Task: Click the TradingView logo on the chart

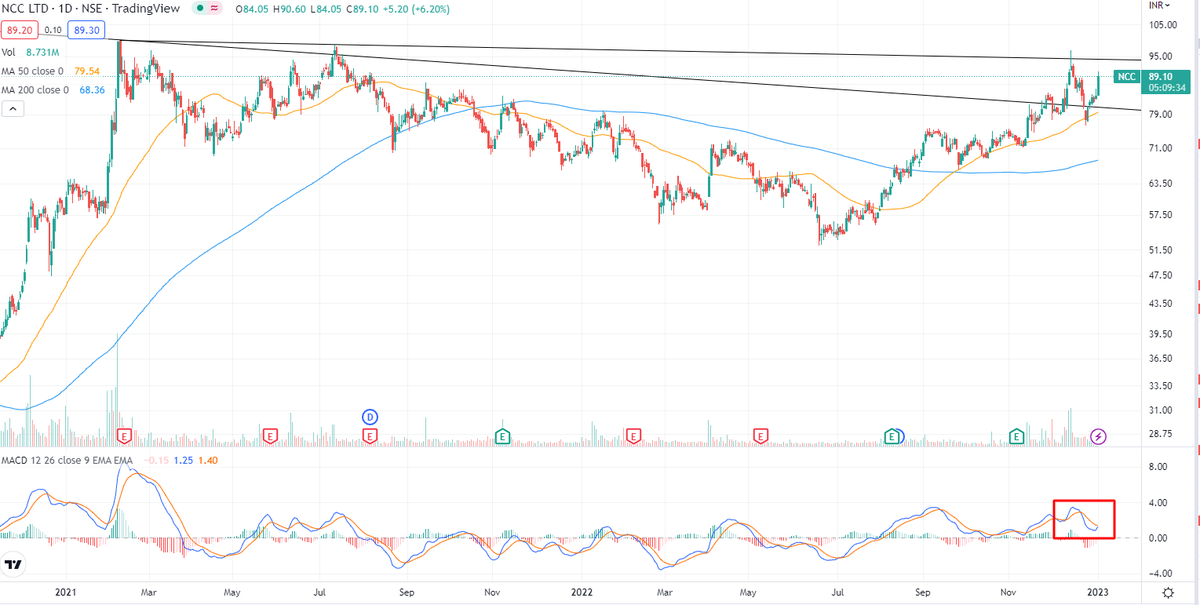Action: [14, 566]
